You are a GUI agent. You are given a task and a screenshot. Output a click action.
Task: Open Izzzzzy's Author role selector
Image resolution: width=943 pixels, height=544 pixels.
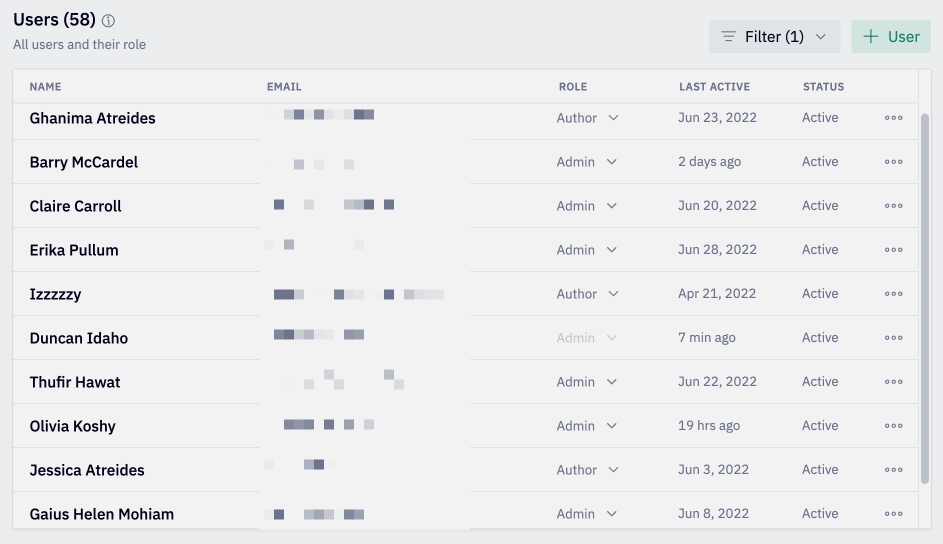(x=587, y=294)
